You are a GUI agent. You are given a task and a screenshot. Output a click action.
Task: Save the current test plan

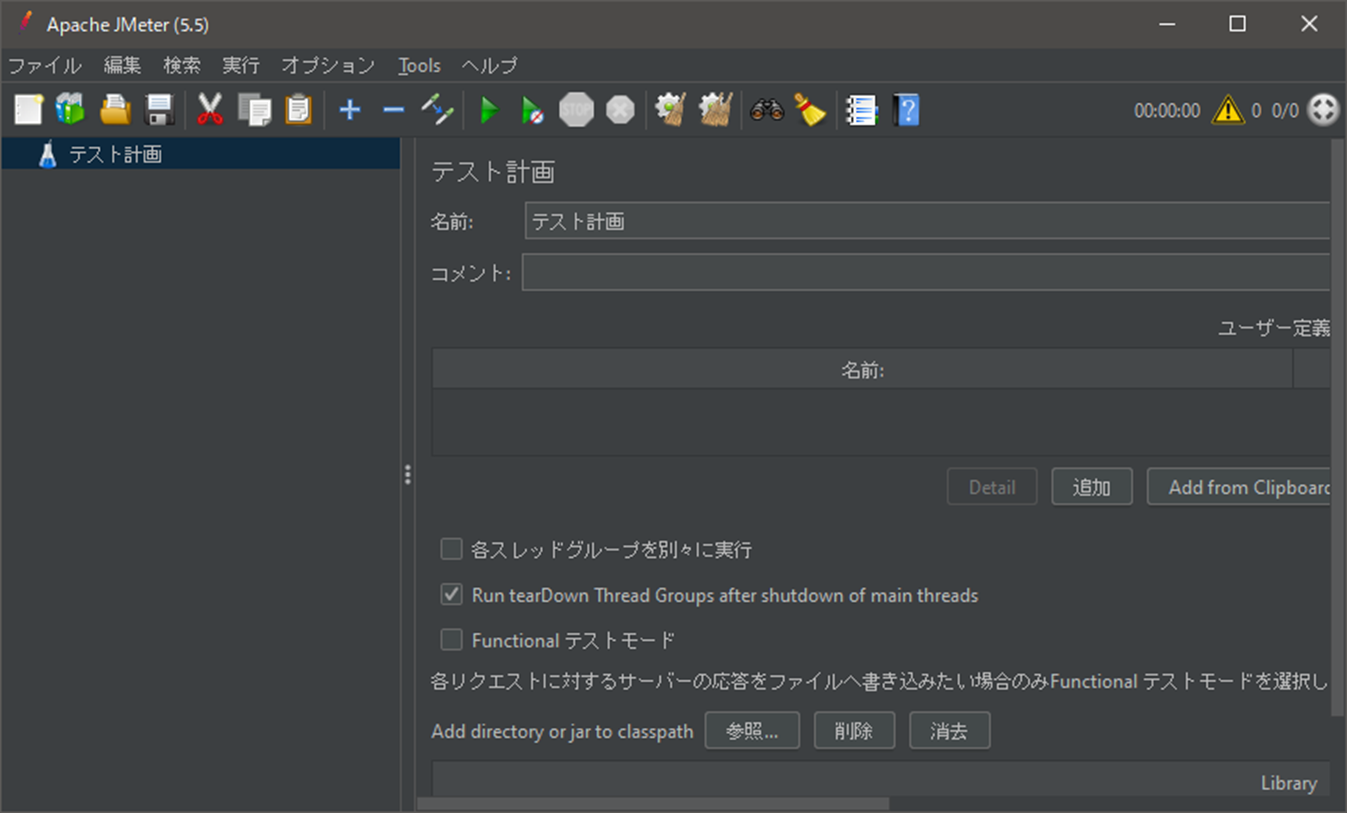(x=157, y=110)
